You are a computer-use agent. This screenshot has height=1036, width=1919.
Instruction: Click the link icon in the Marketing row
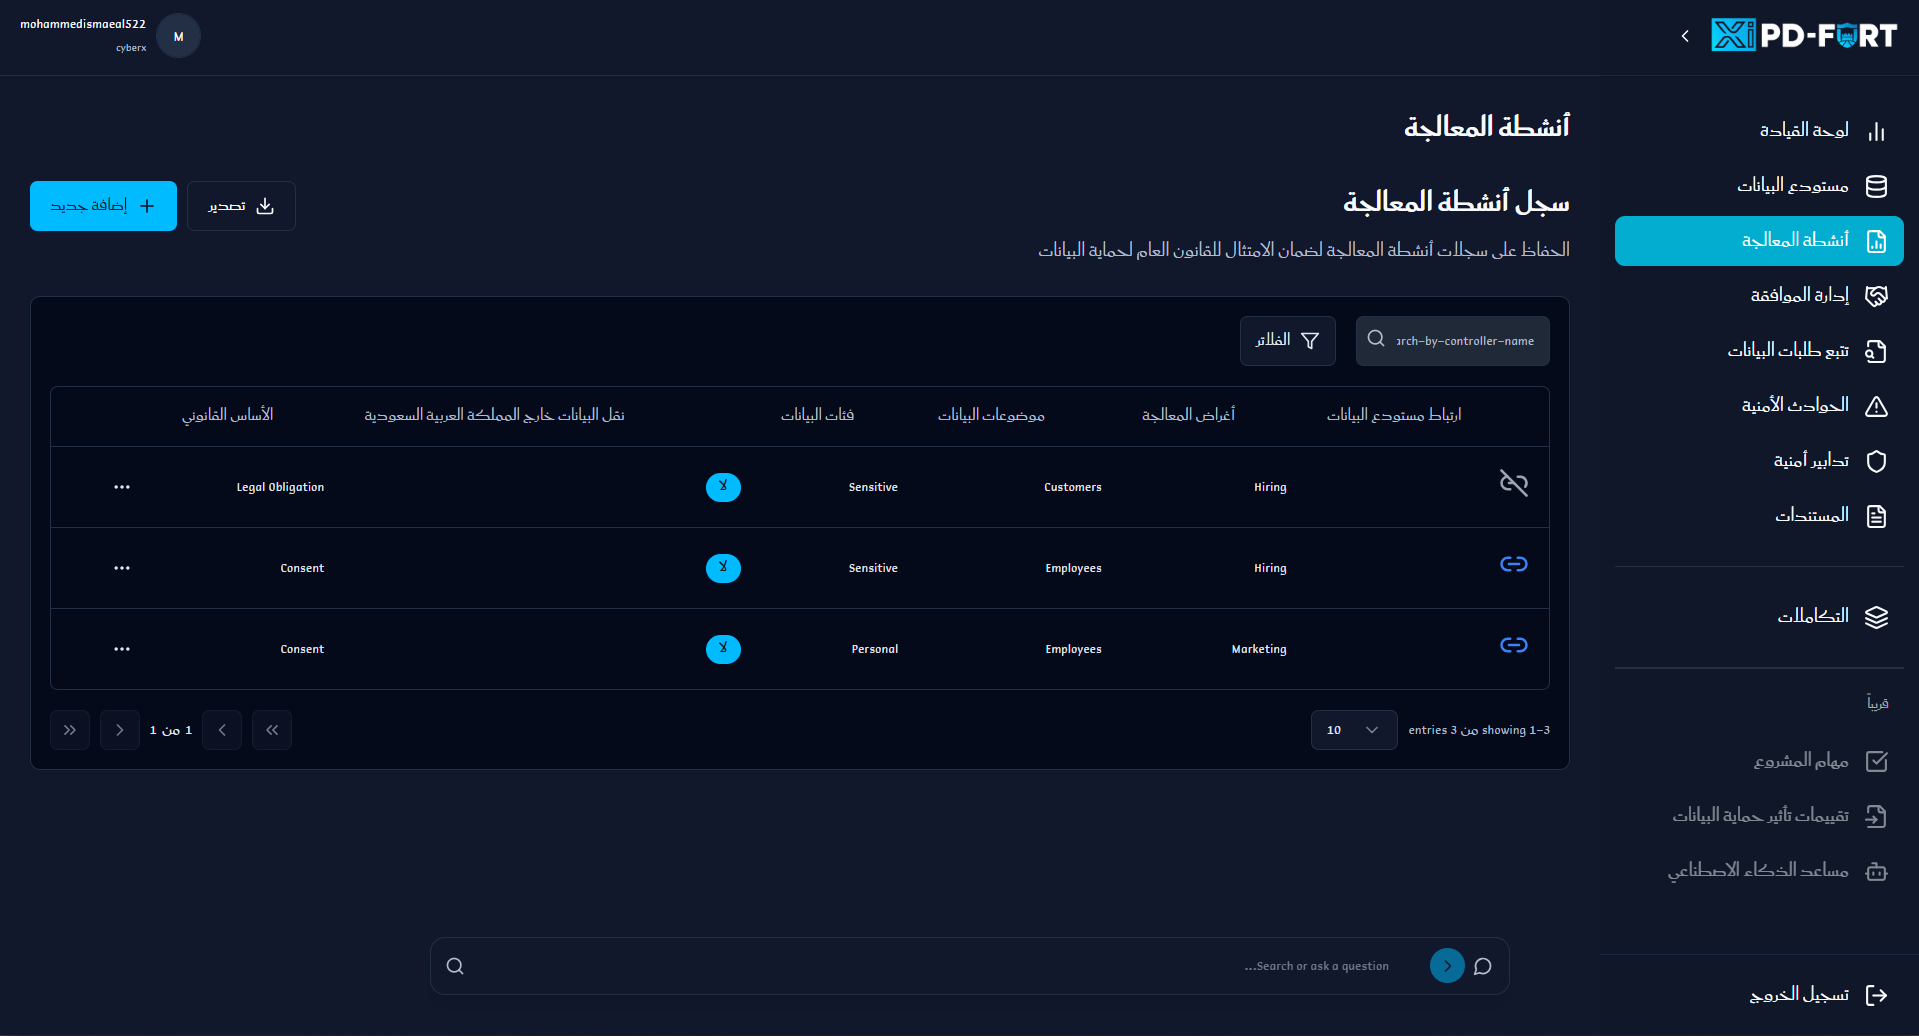click(x=1513, y=645)
